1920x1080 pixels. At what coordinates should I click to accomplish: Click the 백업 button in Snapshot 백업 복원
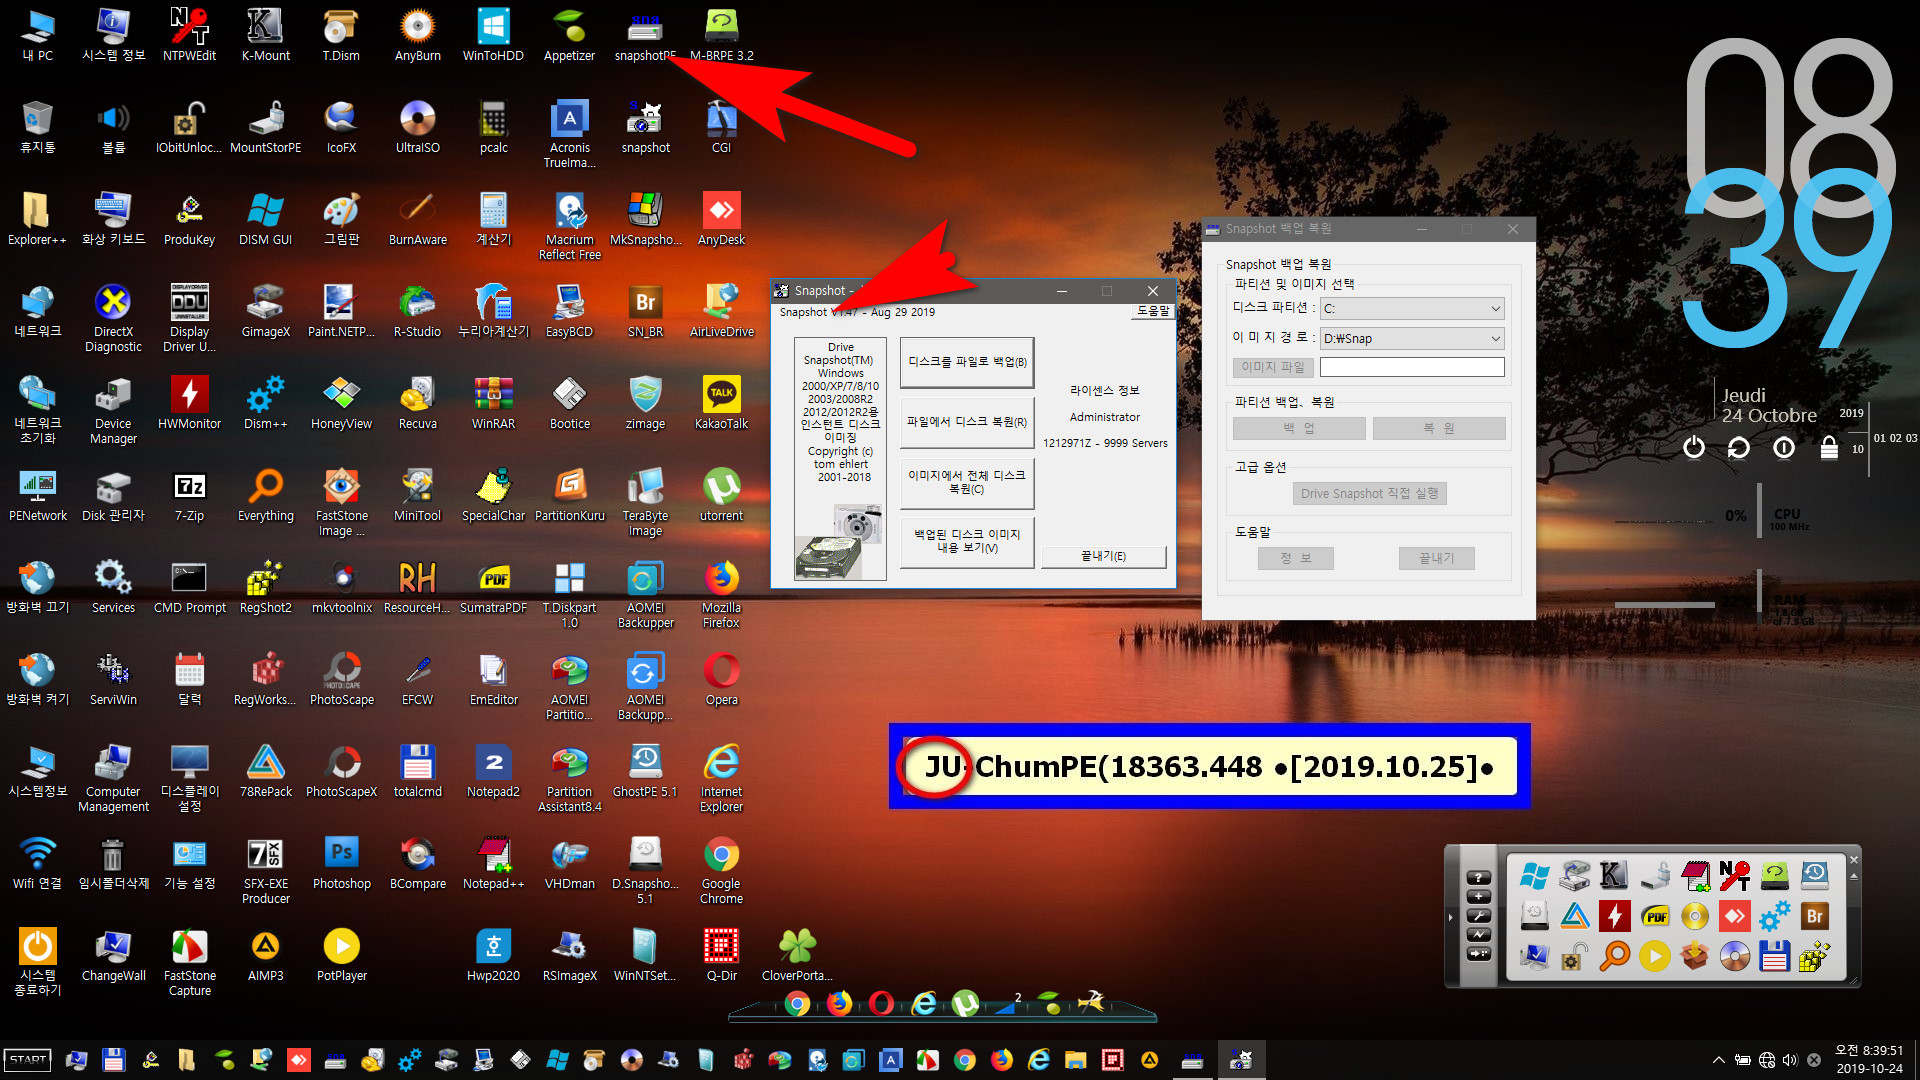pyautogui.click(x=1299, y=428)
